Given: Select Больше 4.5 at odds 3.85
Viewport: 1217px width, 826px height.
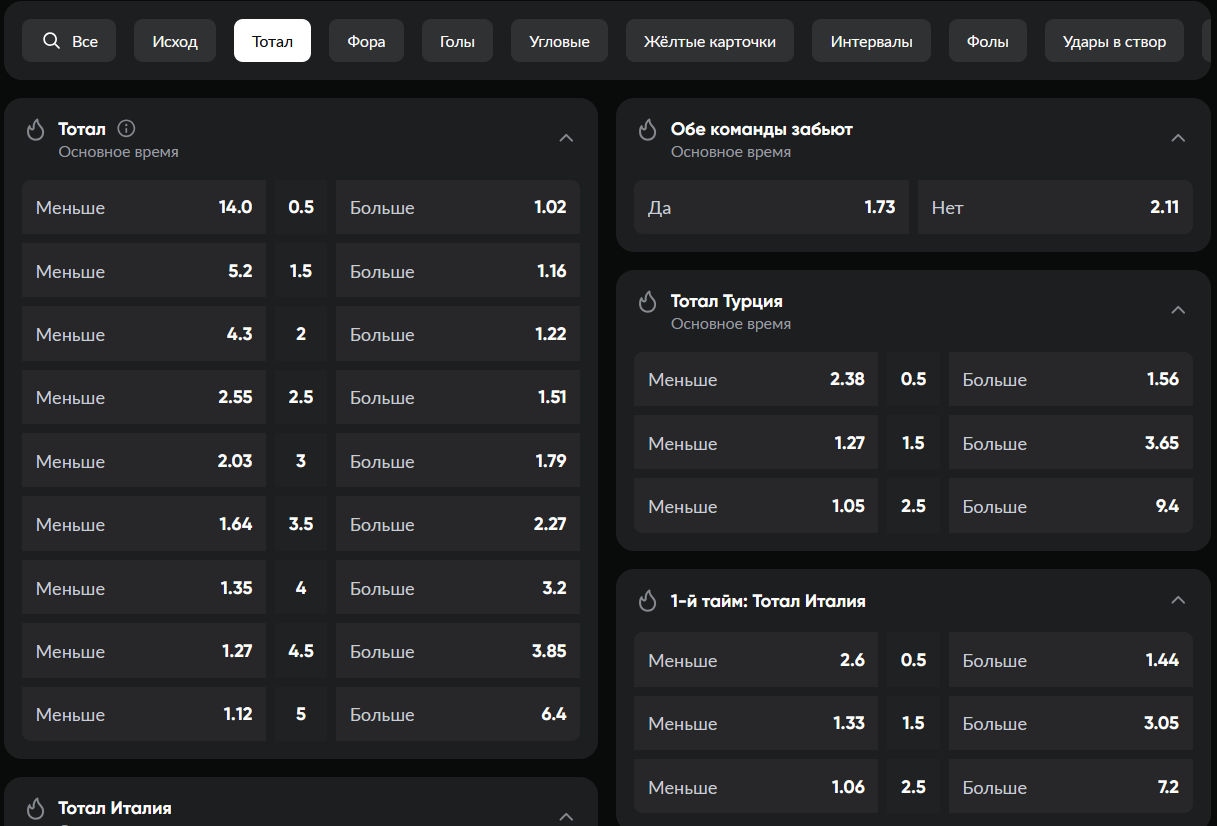Looking at the screenshot, I should click(458, 651).
